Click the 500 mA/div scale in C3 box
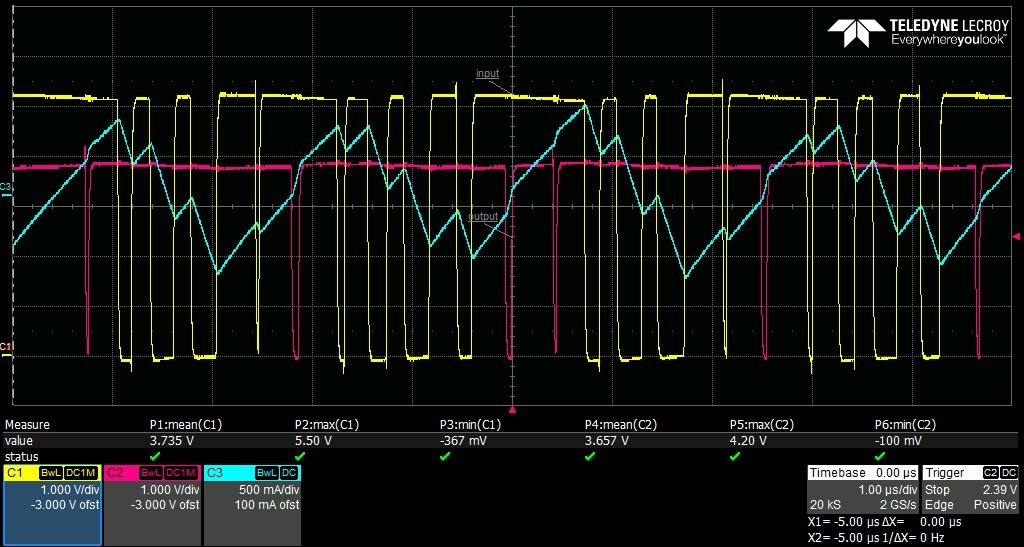1024x547 pixels. 270,489
